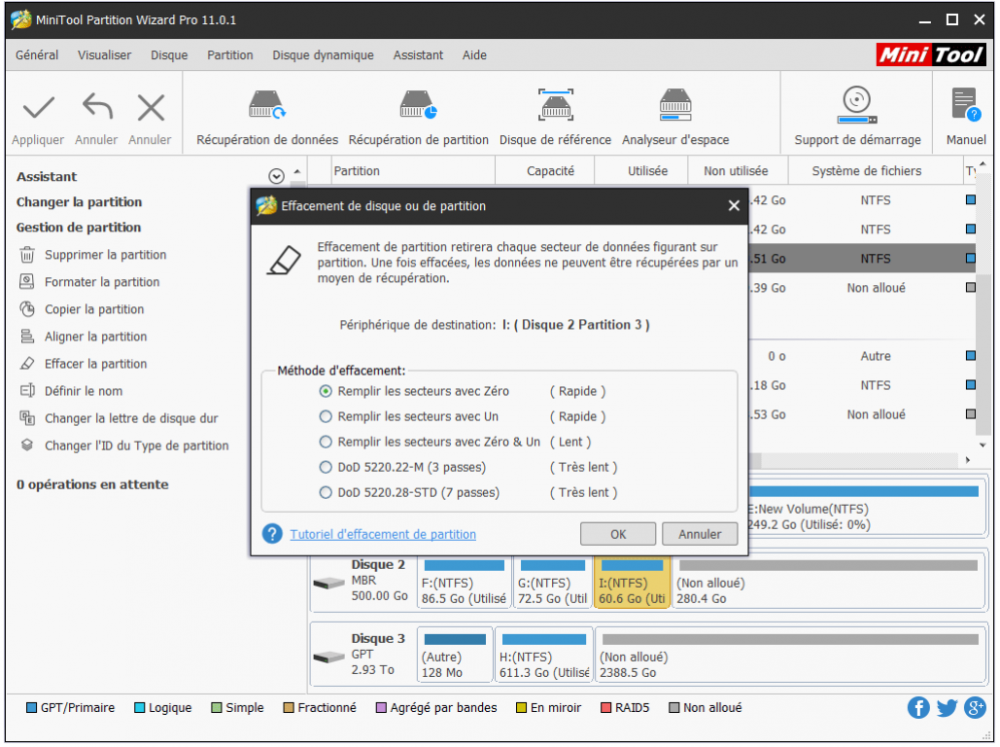
Task: Choose DoD 5220.22-M (3 passes) method
Action: tap(325, 467)
